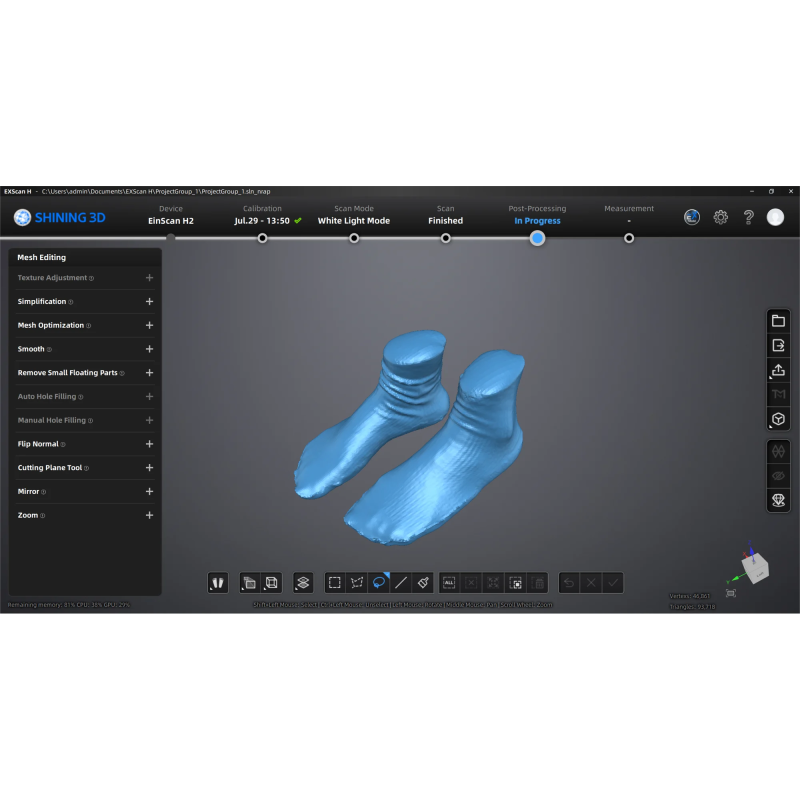
Task: Click the 3D hexagon cube icon
Action: 778,419
